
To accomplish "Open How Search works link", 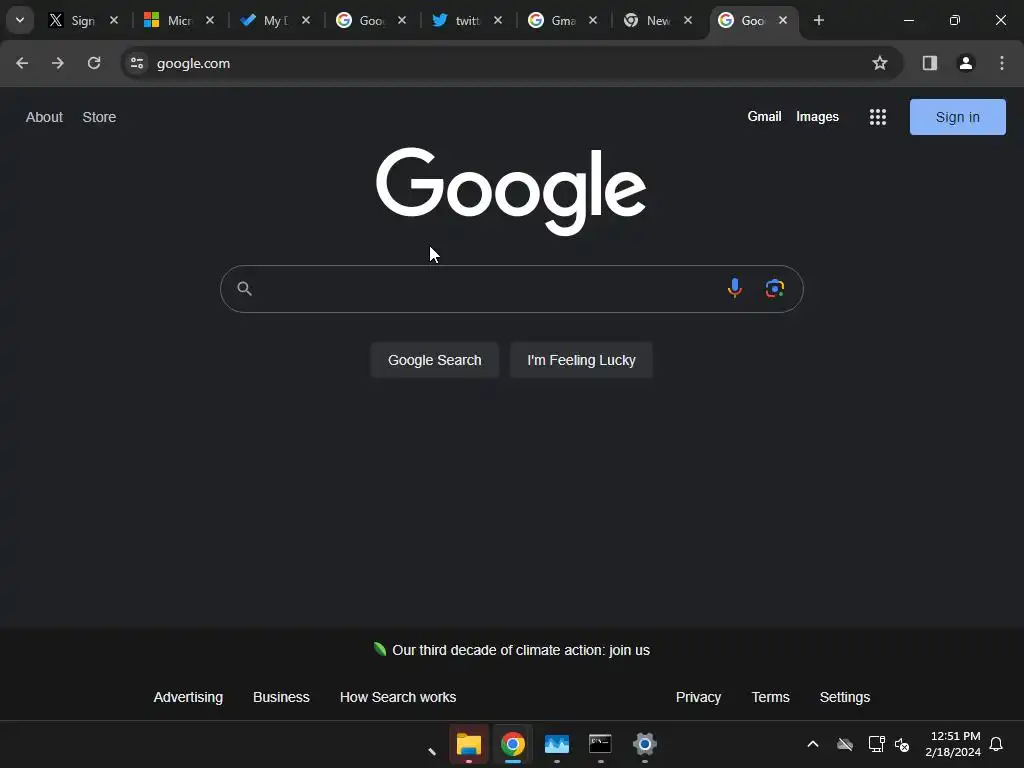I will pyautogui.click(x=398, y=697).
